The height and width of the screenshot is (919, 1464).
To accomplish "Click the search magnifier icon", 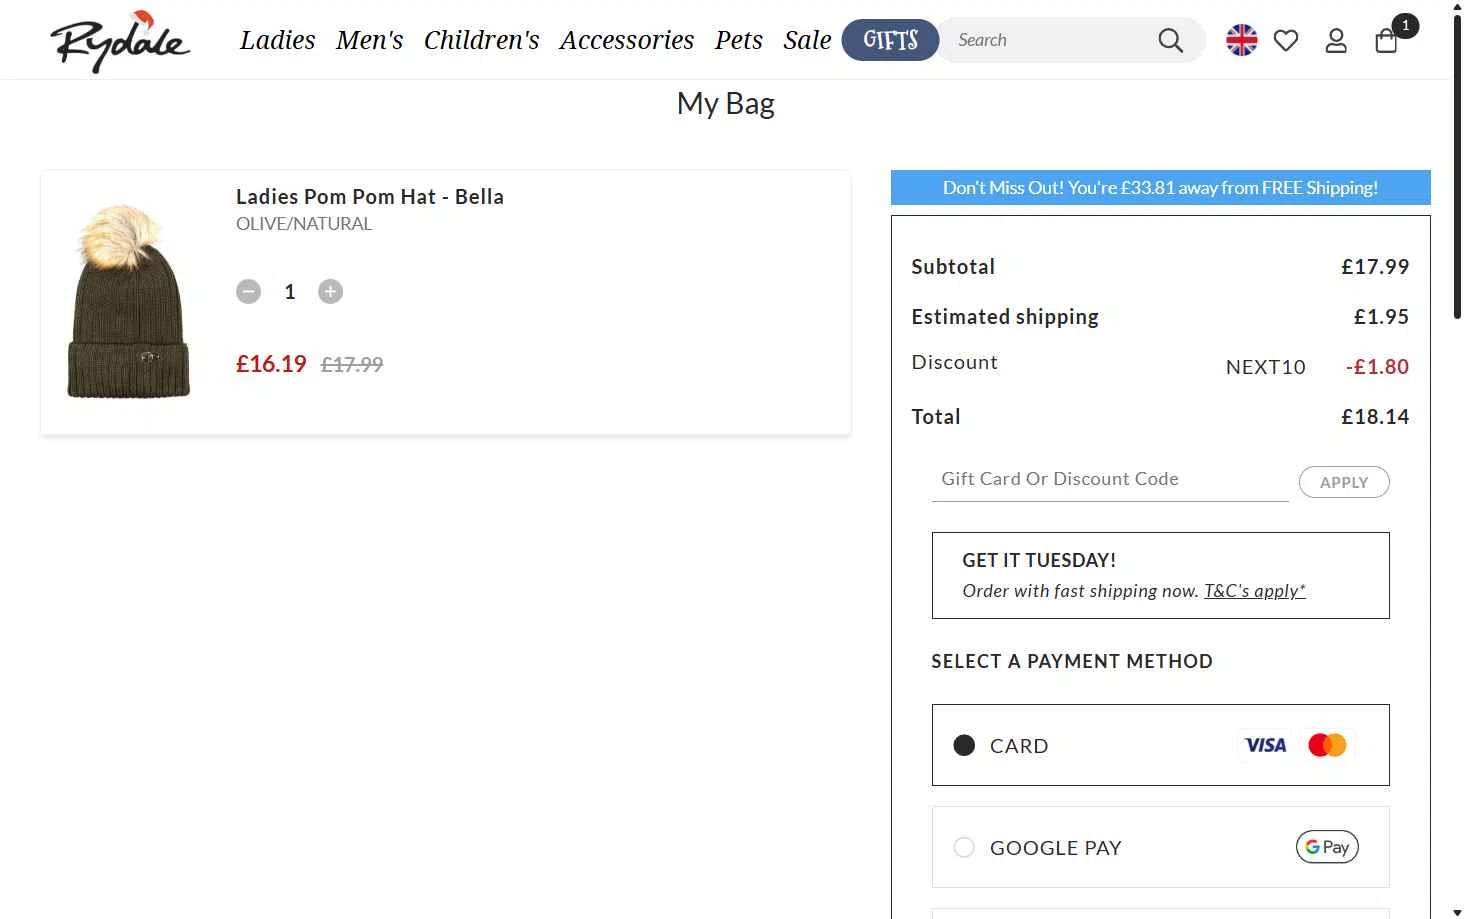I will click(x=1170, y=40).
